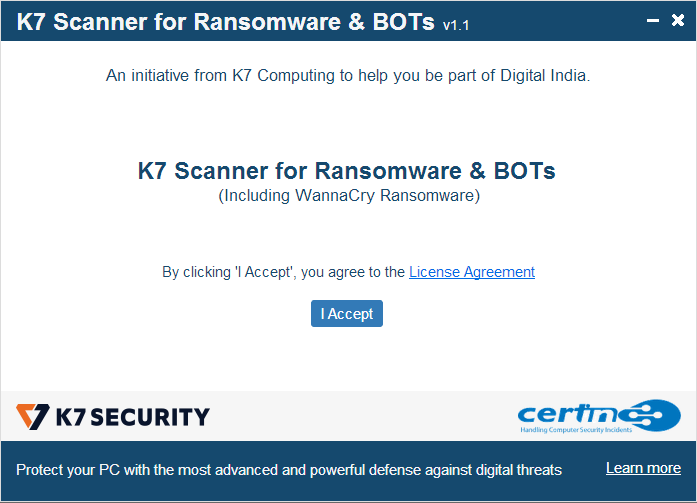This screenshot has height=503, width=697.
Task: Select the Digital India initiative sentence
Action: 348,76
